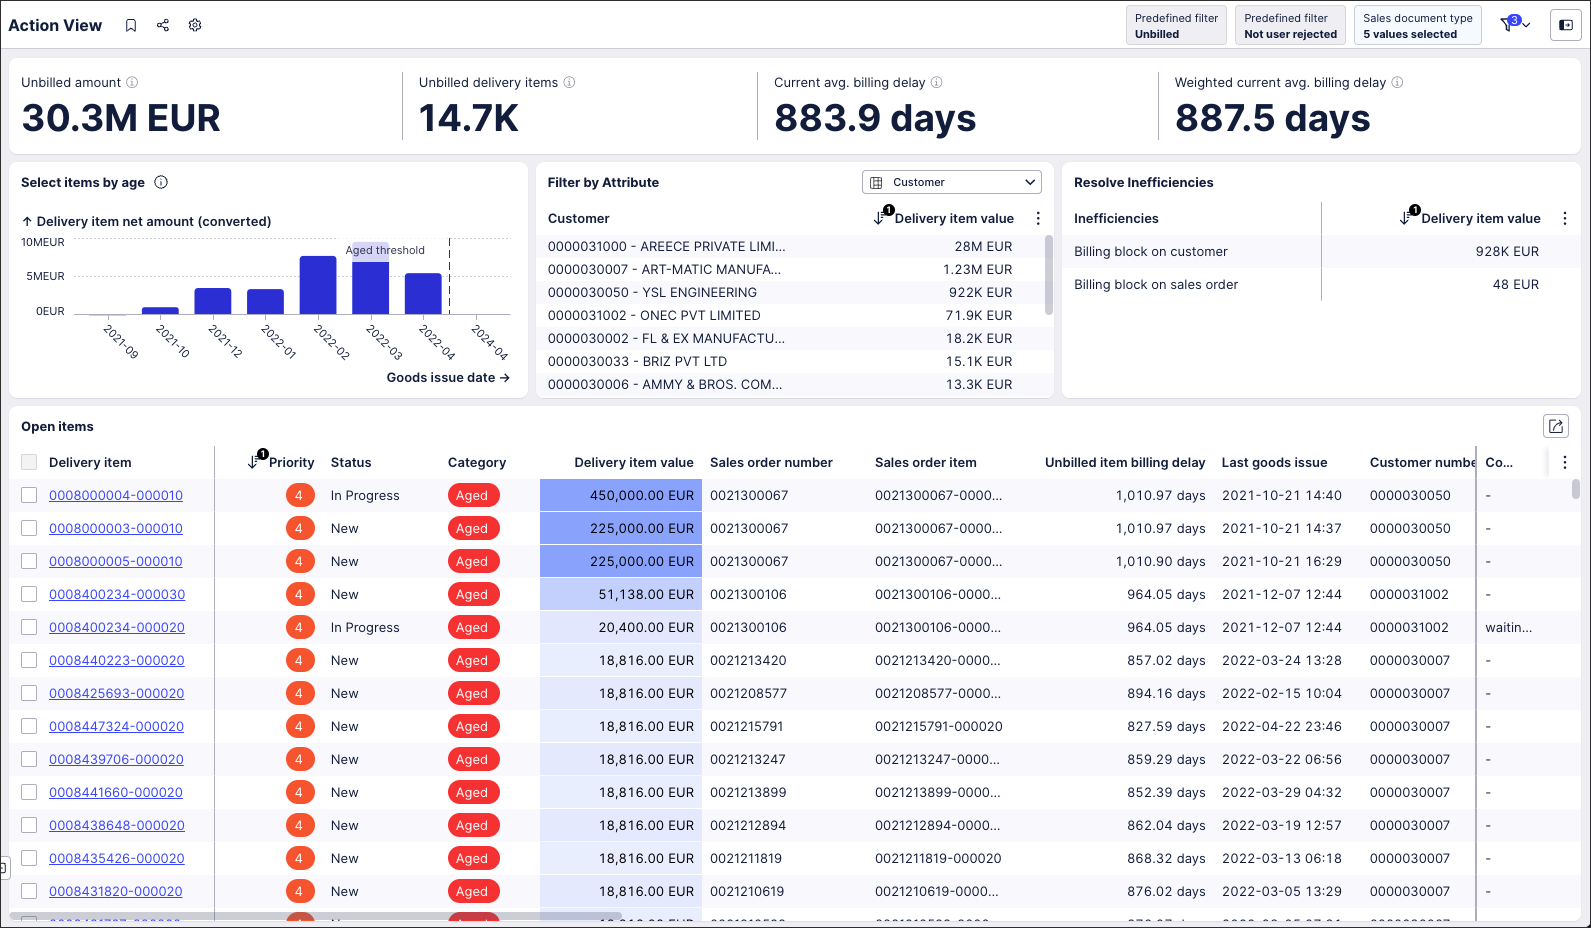
Task: Check the box for 0008000004-000010
Action: (29, 495)
